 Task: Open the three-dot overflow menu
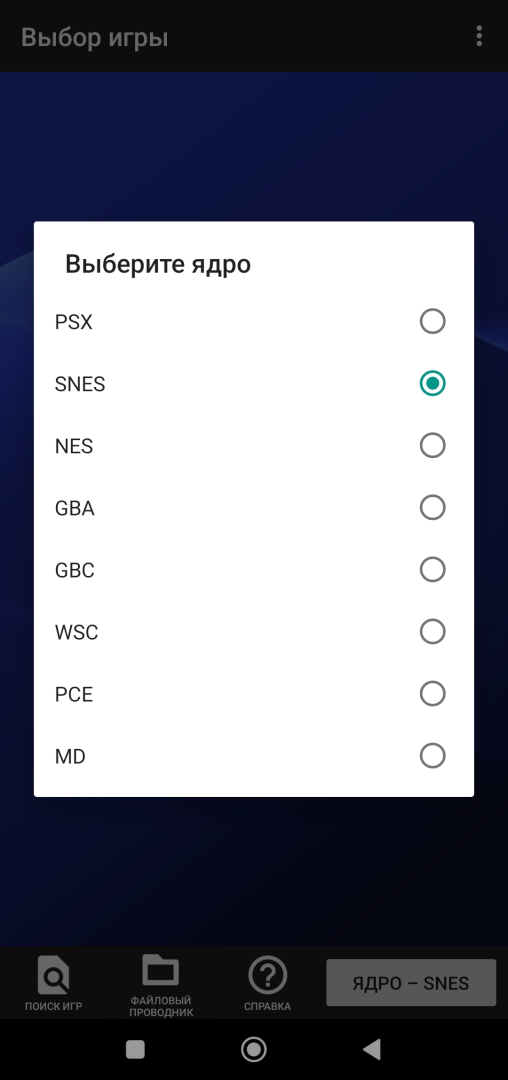[x=479, y=37]
